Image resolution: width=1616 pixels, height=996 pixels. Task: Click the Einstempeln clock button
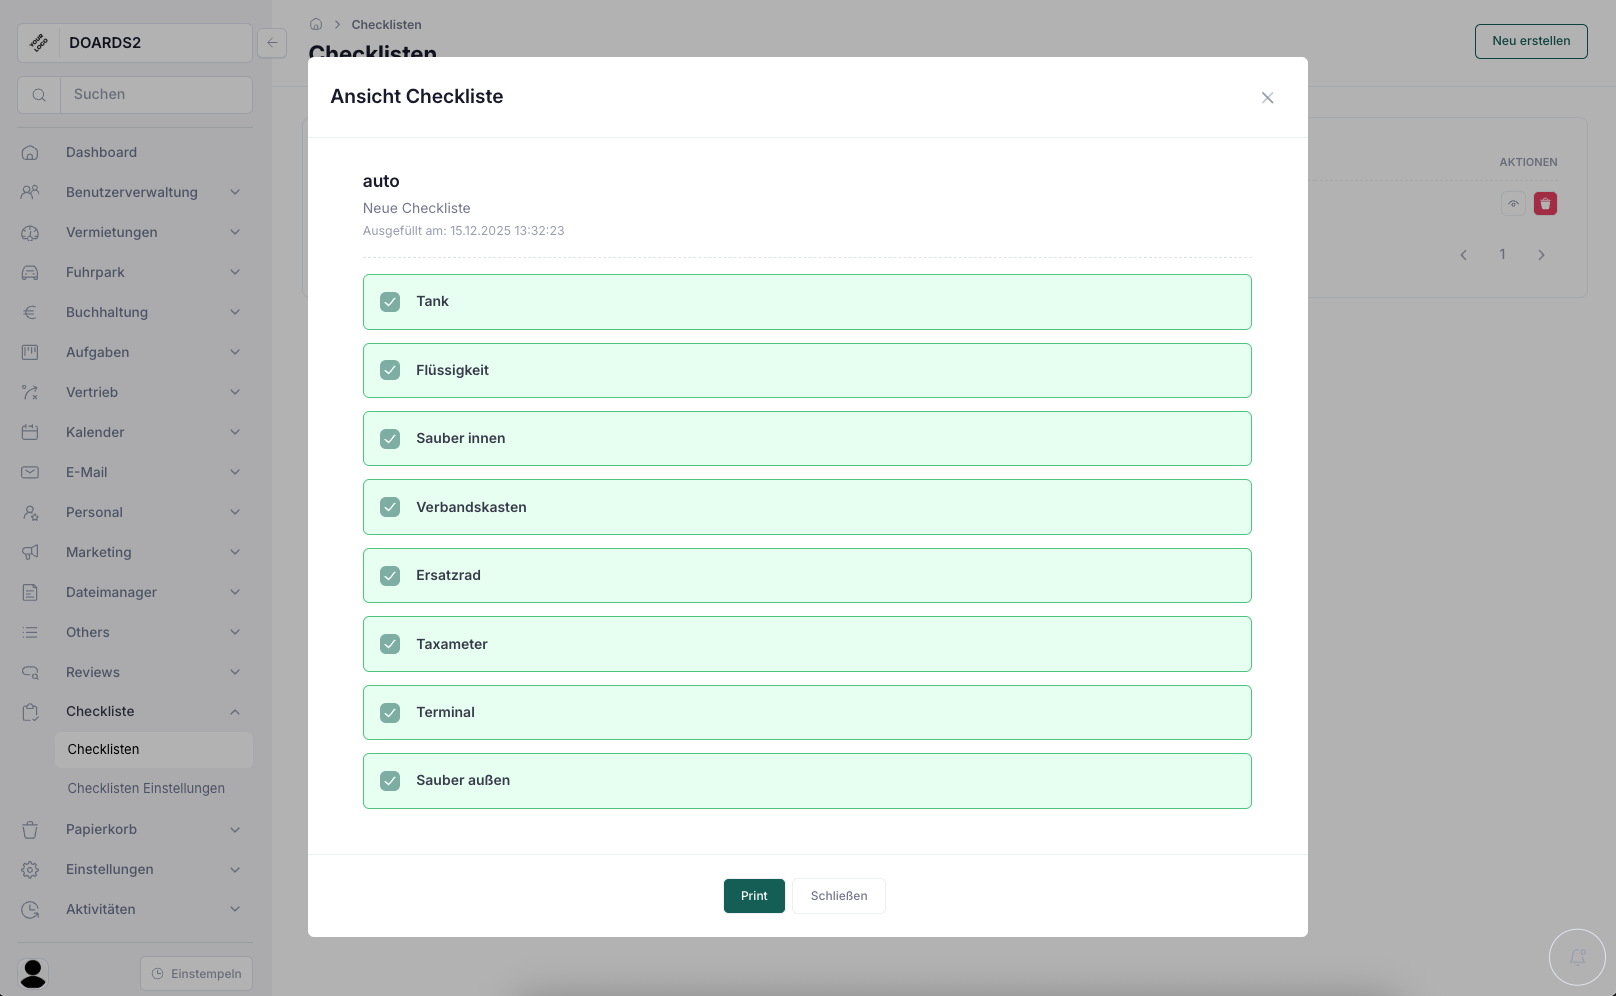[196, 973]
